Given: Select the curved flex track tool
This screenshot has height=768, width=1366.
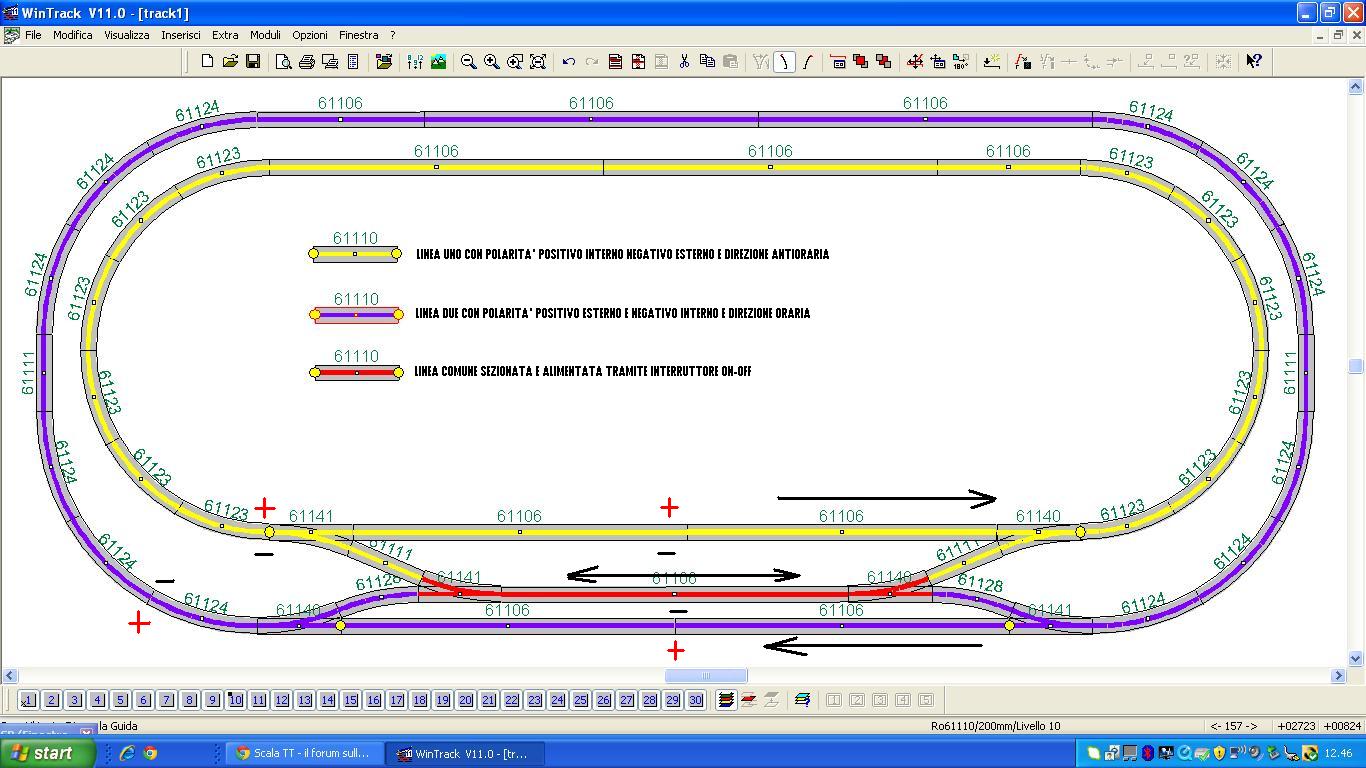Looking at the screenshot, I should point(807,61).
